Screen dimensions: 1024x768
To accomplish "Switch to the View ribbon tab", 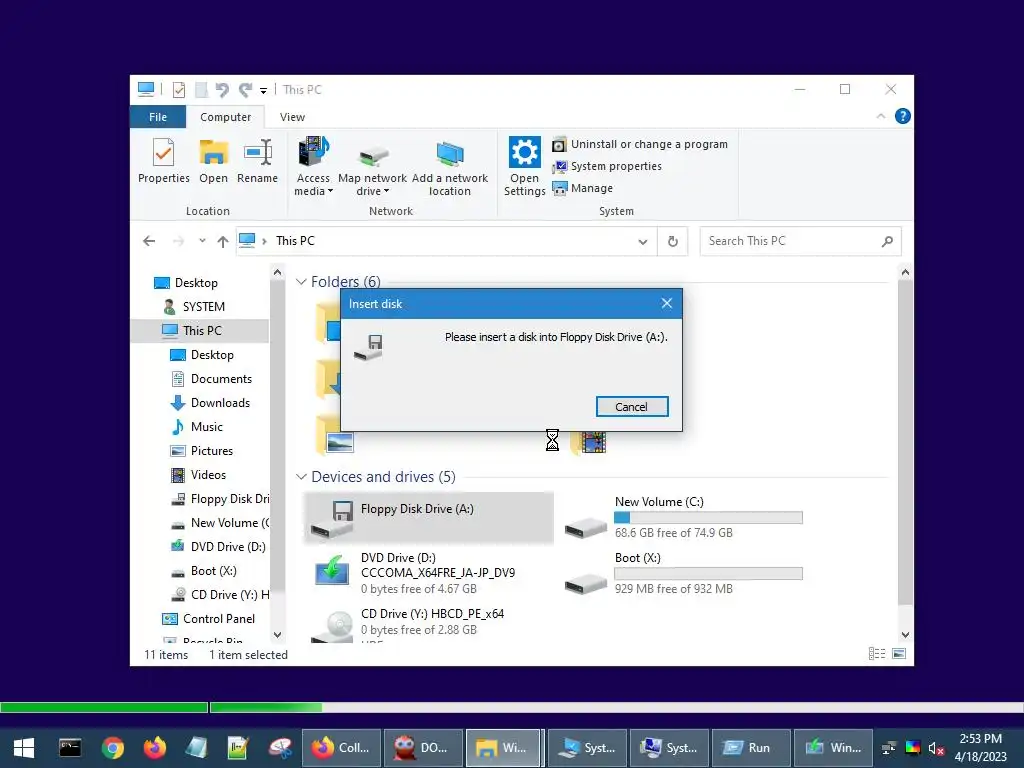I will (292, 117).
